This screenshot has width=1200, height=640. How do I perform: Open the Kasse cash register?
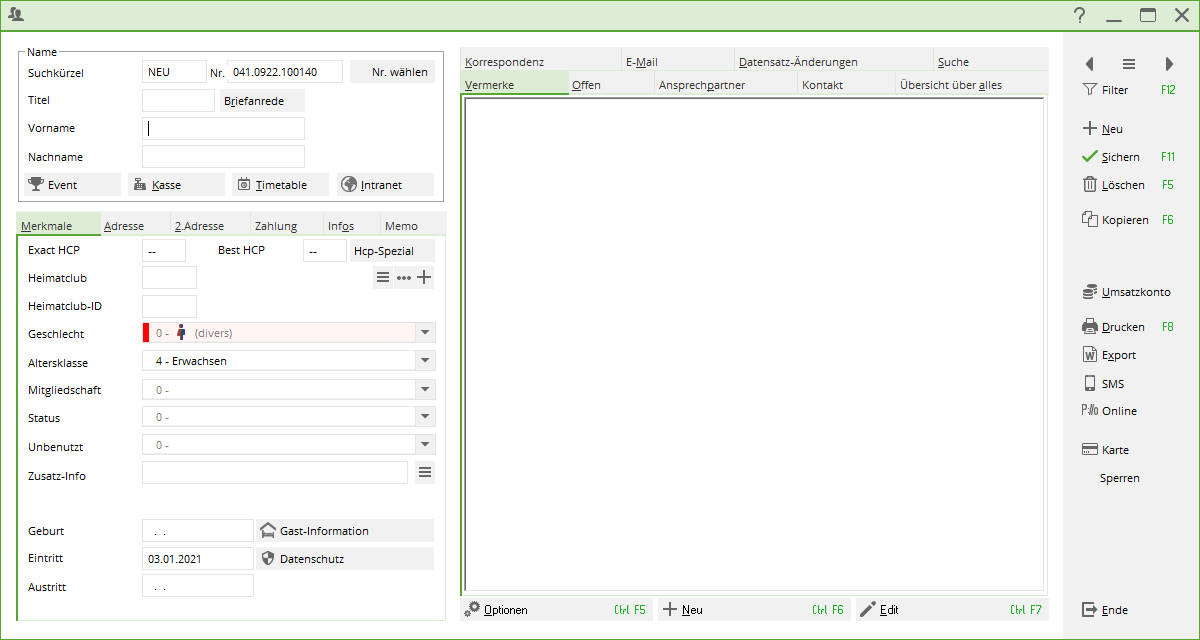click(x=175, y=185)
